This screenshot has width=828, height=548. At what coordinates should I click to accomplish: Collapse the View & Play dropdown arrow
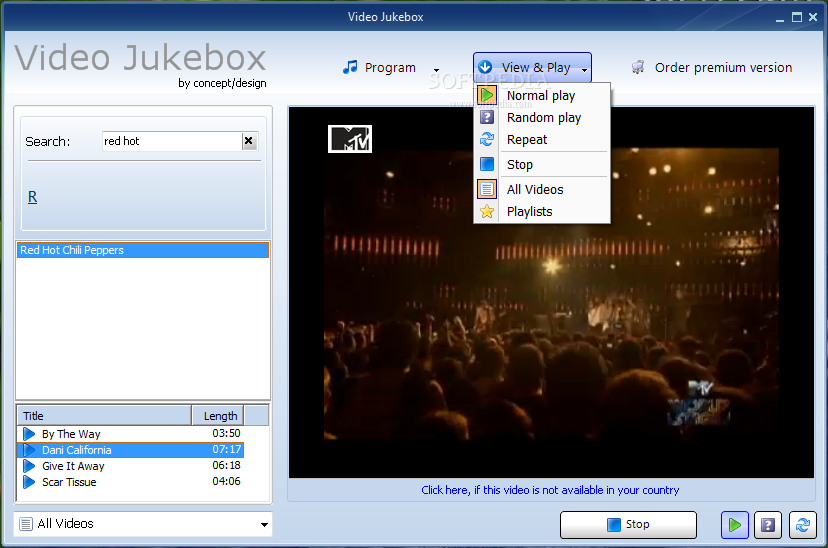click(x=584, y=70)
